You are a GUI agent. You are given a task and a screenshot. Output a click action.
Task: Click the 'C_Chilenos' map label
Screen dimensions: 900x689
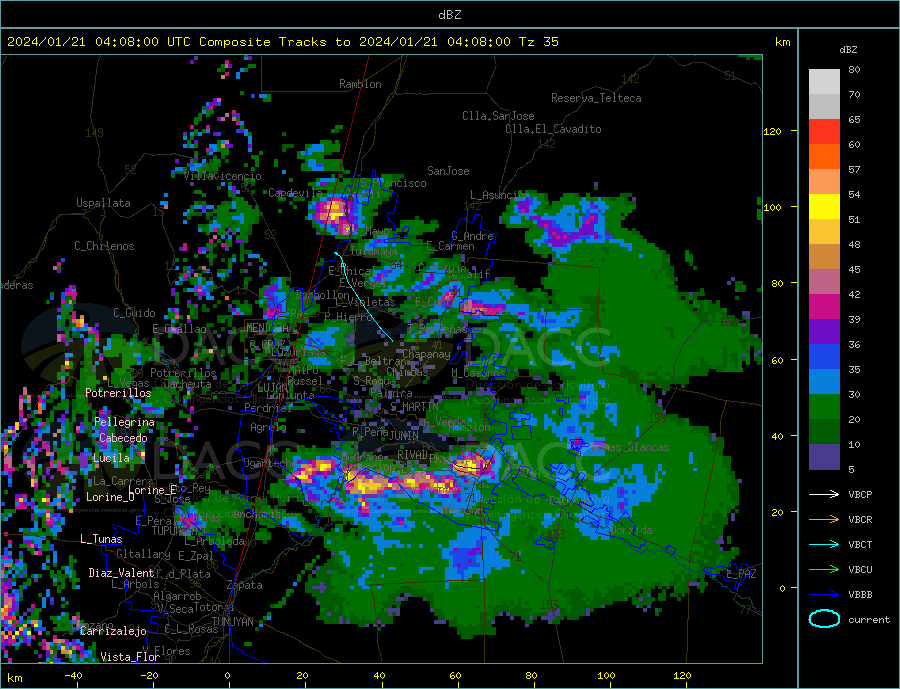tap(104, 246)
